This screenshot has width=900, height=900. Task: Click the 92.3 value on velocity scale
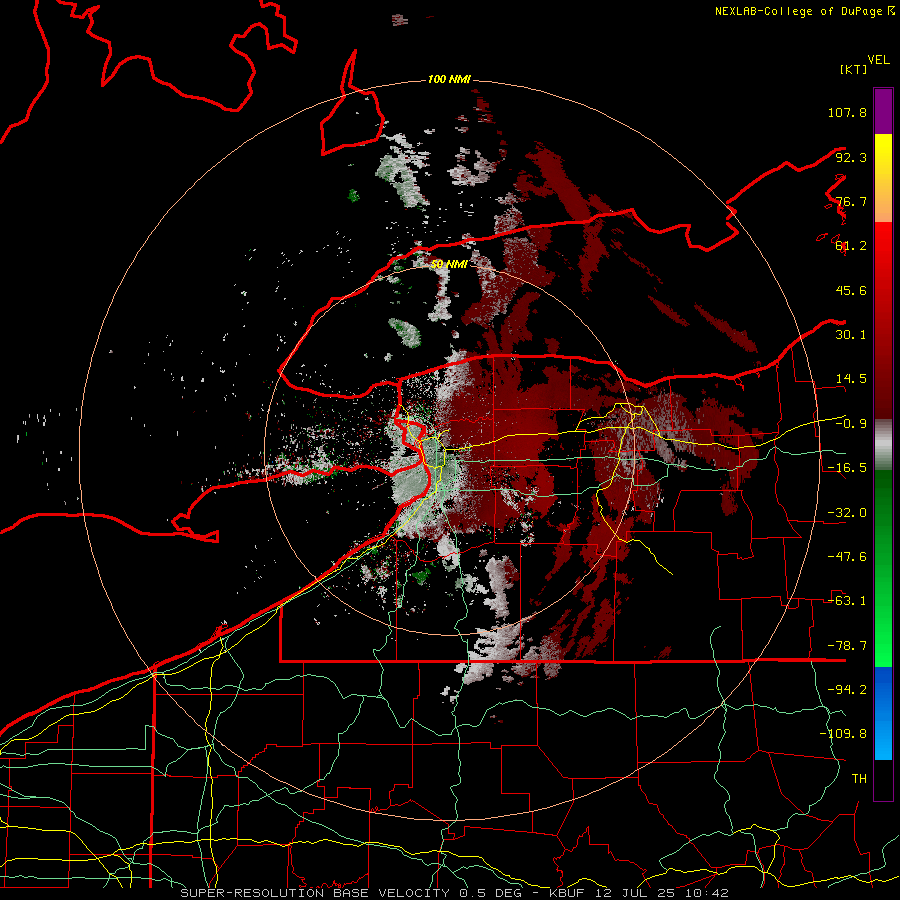click(x=851, y=157)
